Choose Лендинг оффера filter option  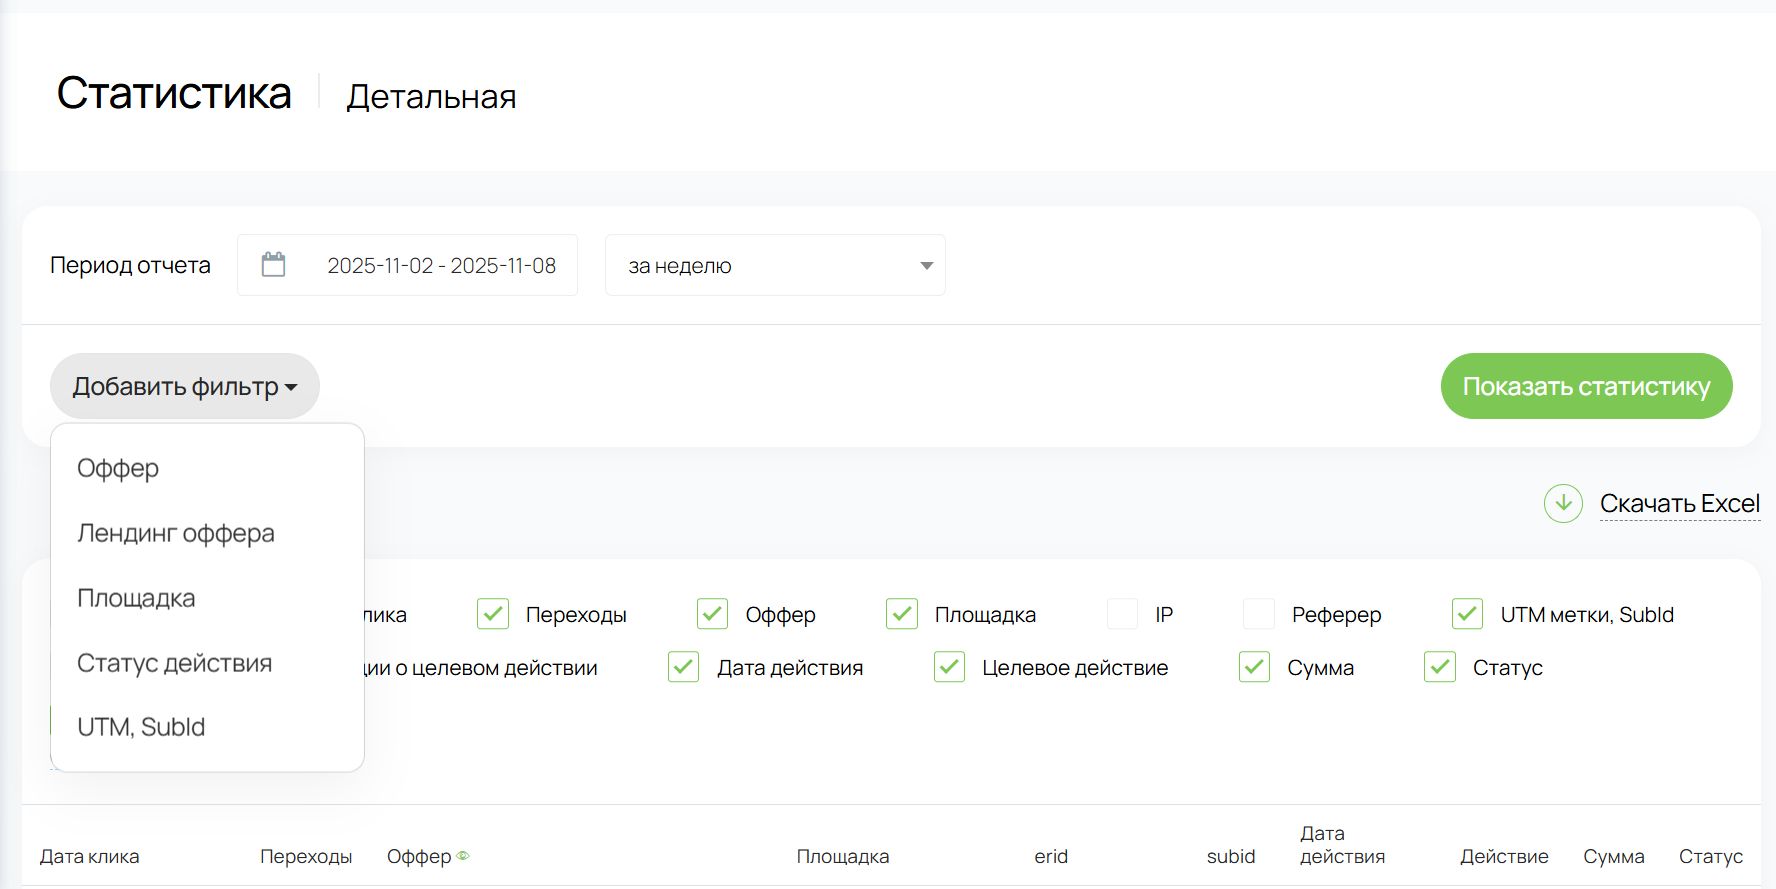pos(176,533)
